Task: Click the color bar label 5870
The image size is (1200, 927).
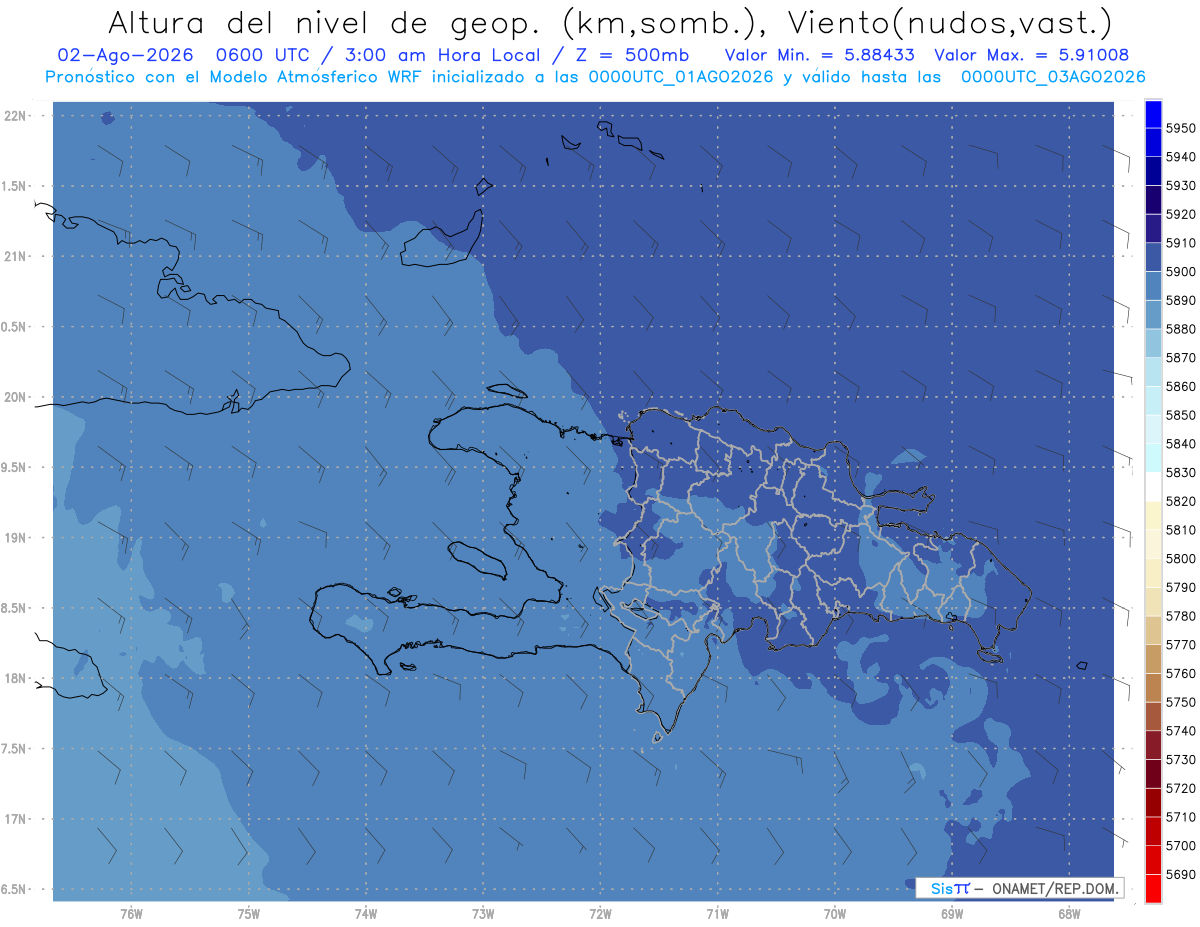Action: tap(1181, 358)
